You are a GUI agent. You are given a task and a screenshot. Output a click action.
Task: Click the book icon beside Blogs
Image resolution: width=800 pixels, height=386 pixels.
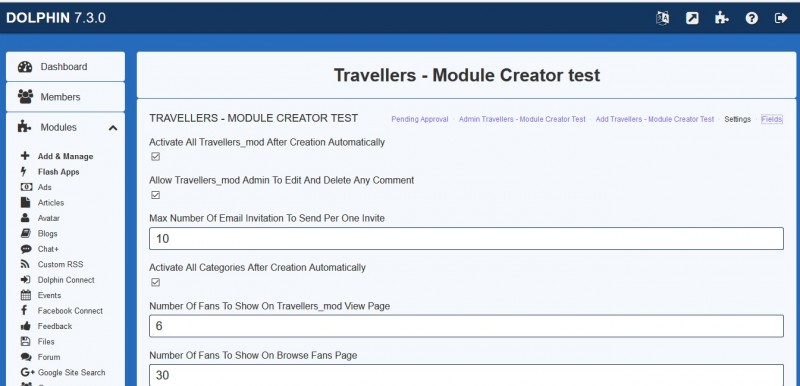point(26,234)
